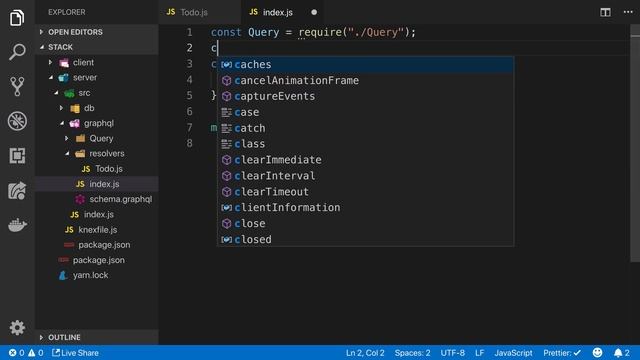Click the cancelAnimationFrame method icon
The image size is (640, 360).
coord(227,80)
